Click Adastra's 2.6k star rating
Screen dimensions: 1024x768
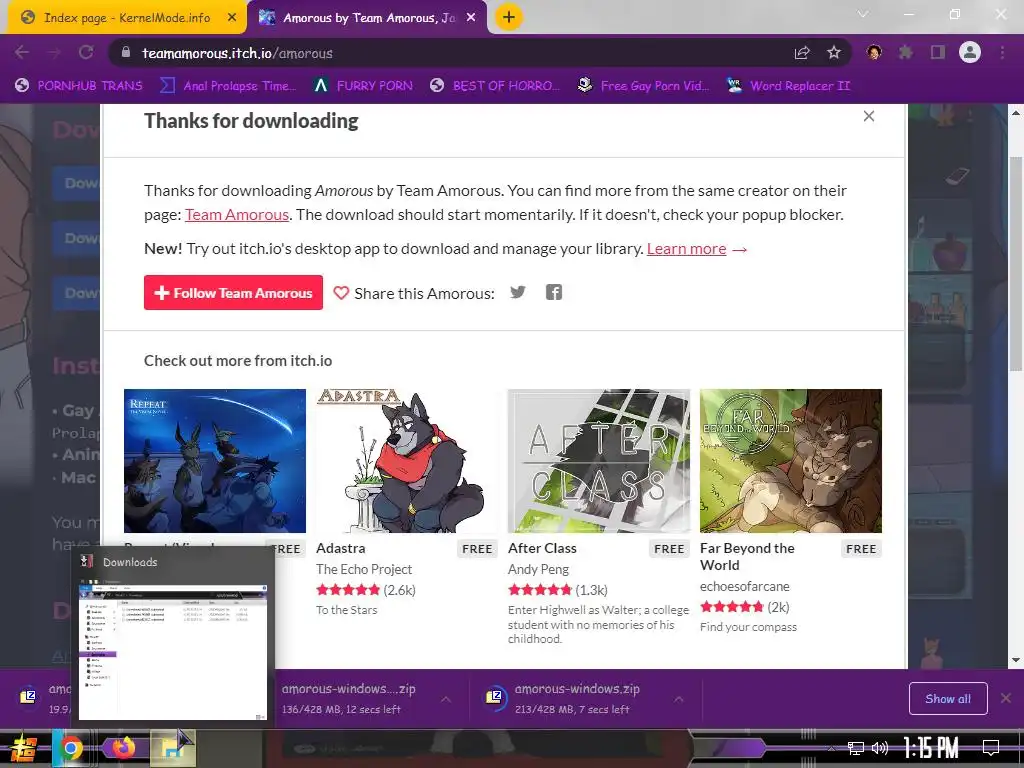(366, 590)
